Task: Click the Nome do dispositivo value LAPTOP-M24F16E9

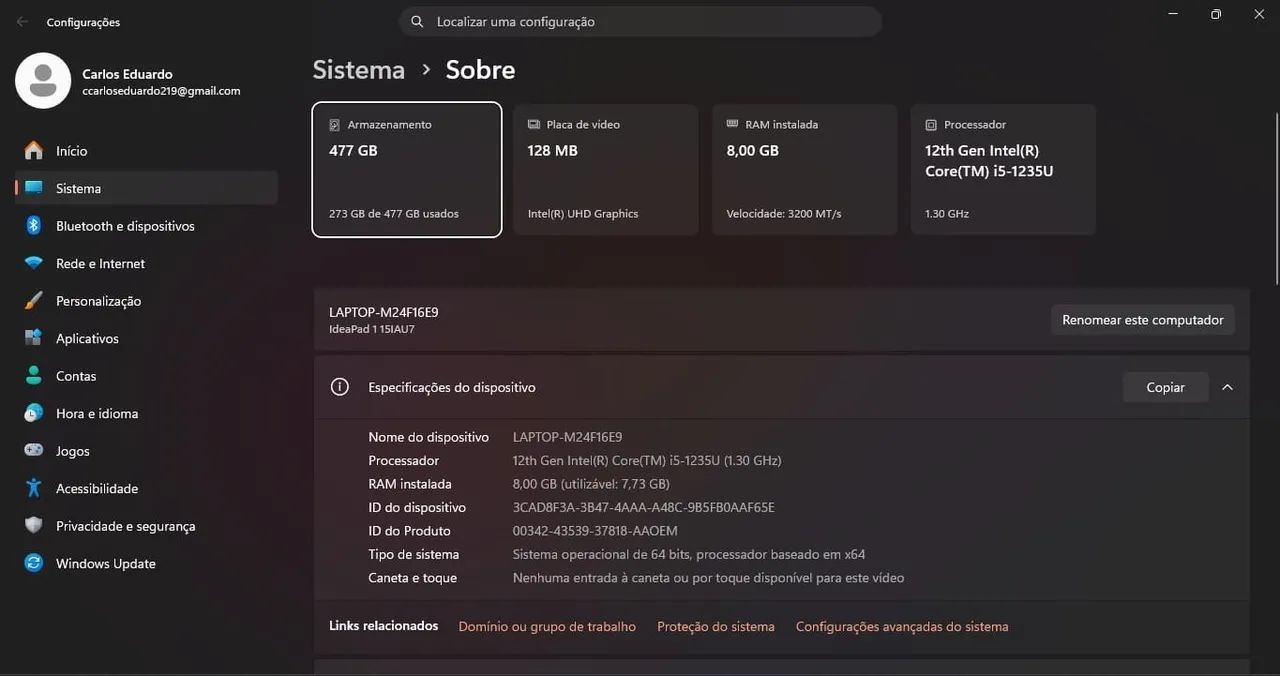Action: tap(567, 437)
